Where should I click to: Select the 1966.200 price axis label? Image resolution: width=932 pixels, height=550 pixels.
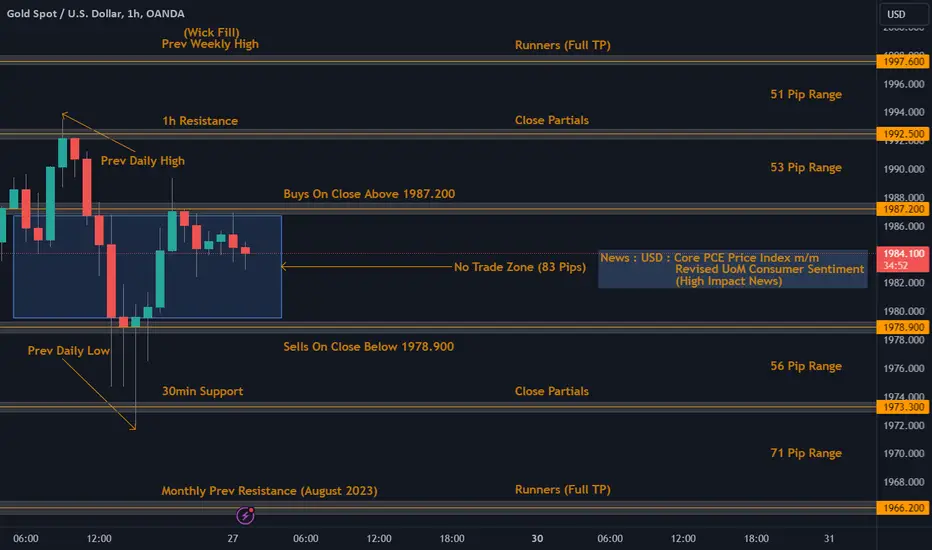(x=902, y=508)
